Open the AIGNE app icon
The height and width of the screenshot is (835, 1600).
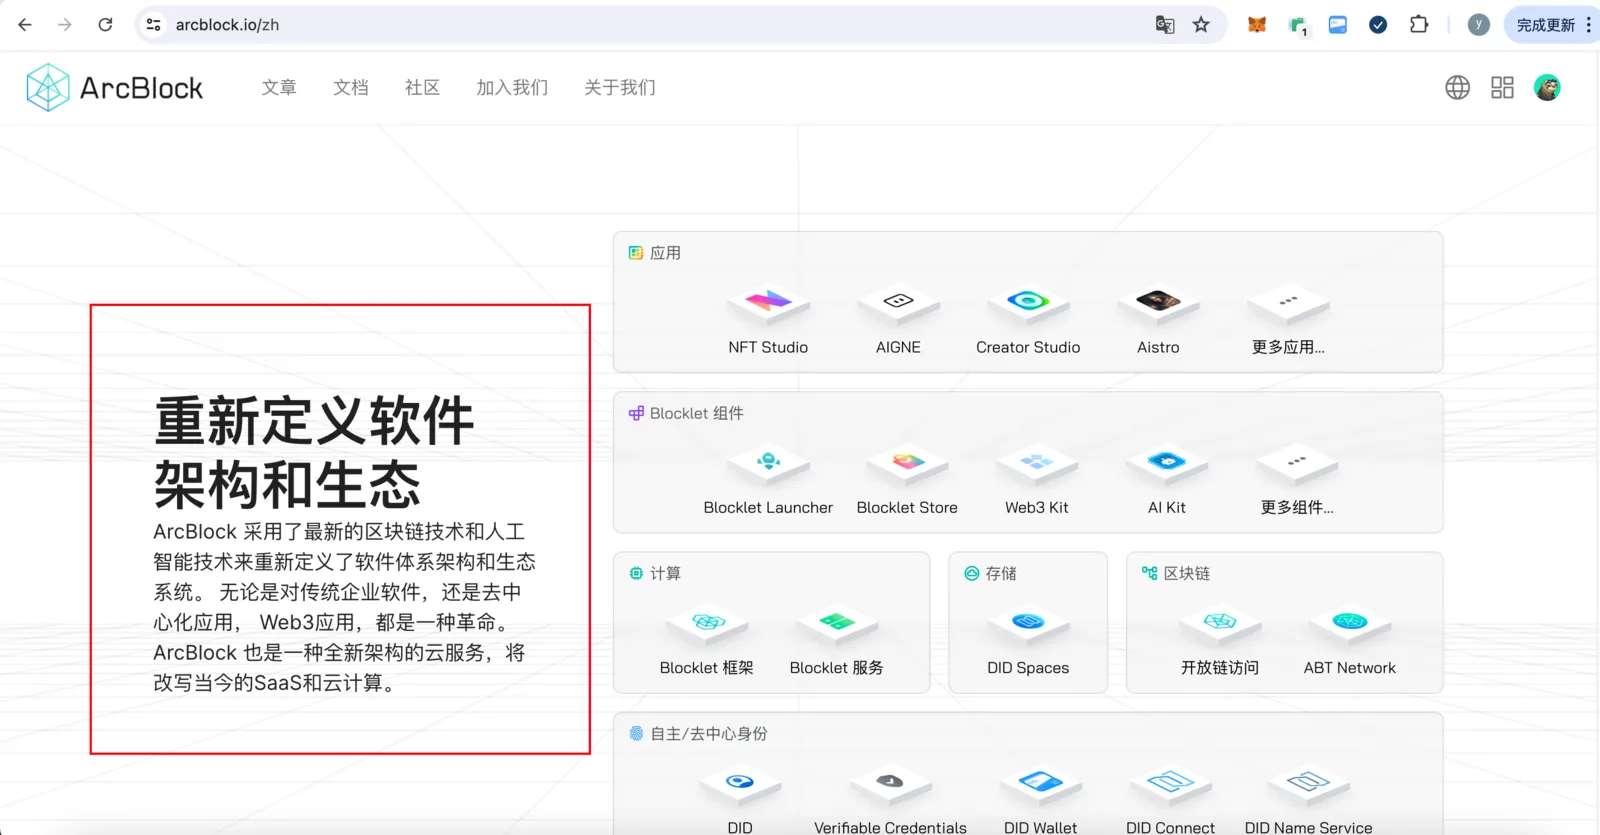click(x=898, y=302)
